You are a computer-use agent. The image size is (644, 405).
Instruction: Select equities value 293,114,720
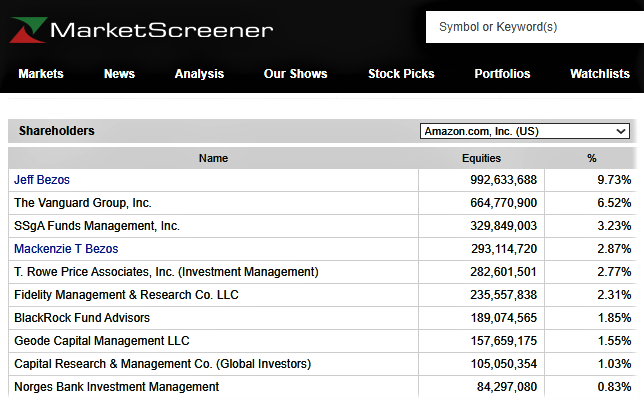click(504, 249)
